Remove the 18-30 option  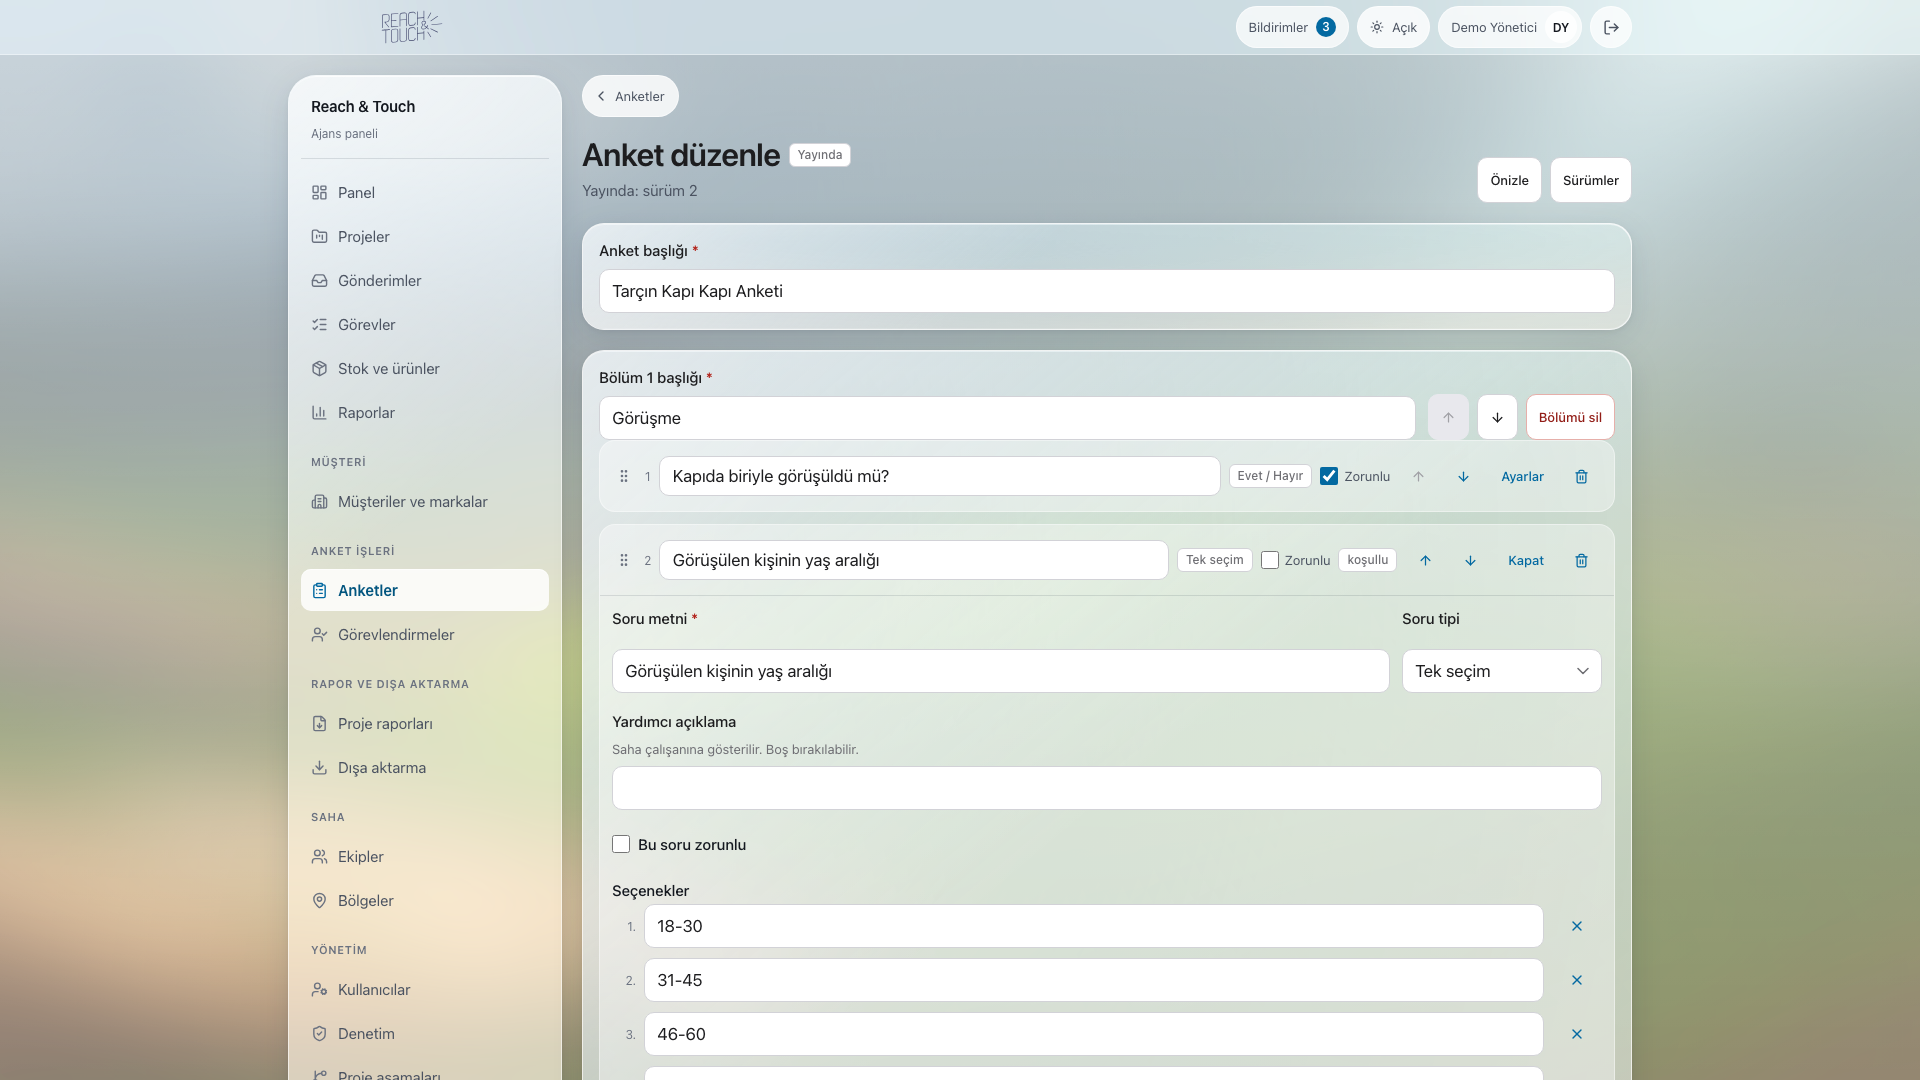coord(1577,927)
